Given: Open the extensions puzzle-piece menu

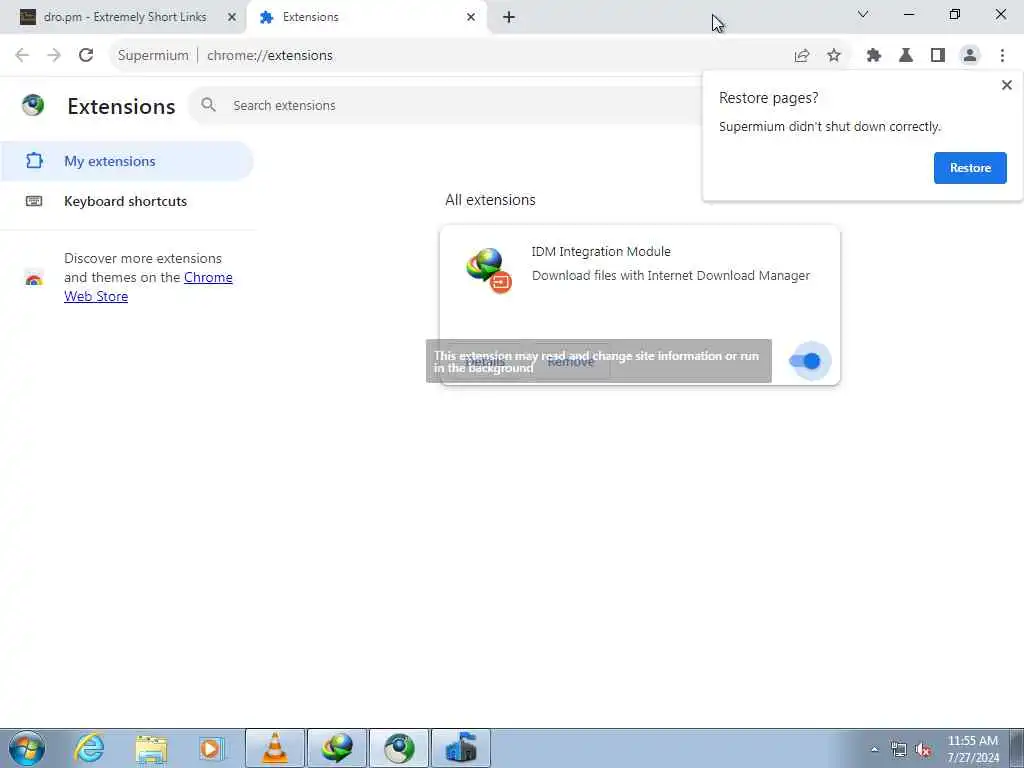Looking at the screenshot, I should pos(874,56).
